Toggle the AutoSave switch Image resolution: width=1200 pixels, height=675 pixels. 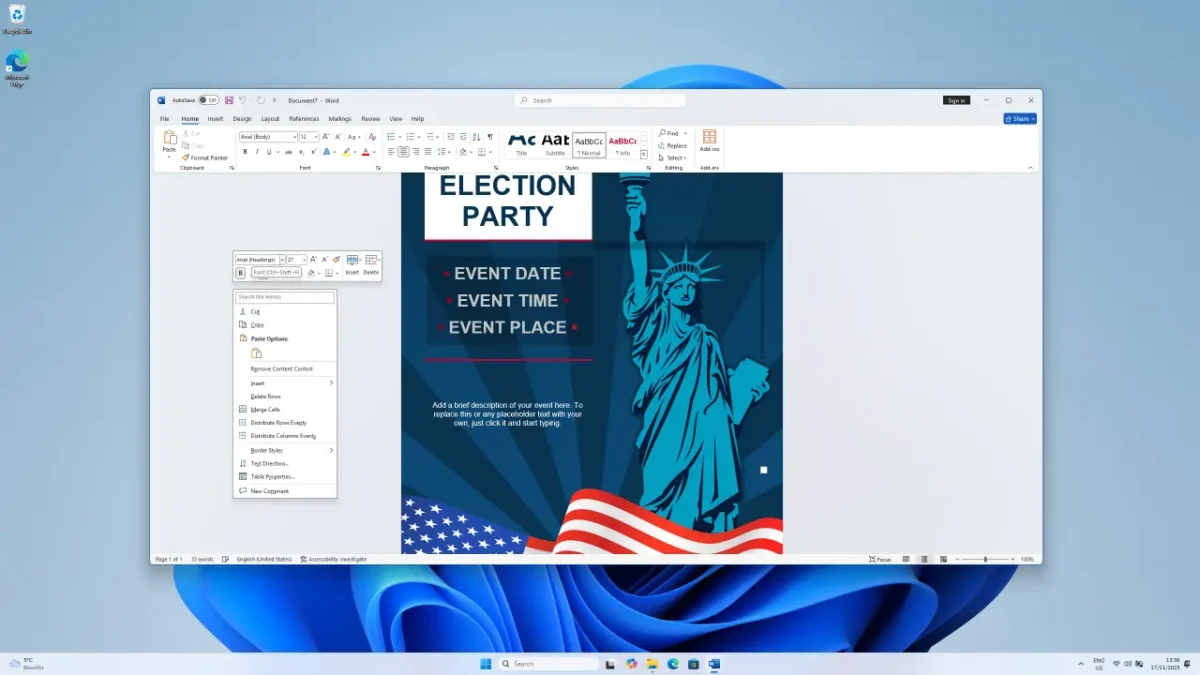pyautogui.click(x=208, y=100)
